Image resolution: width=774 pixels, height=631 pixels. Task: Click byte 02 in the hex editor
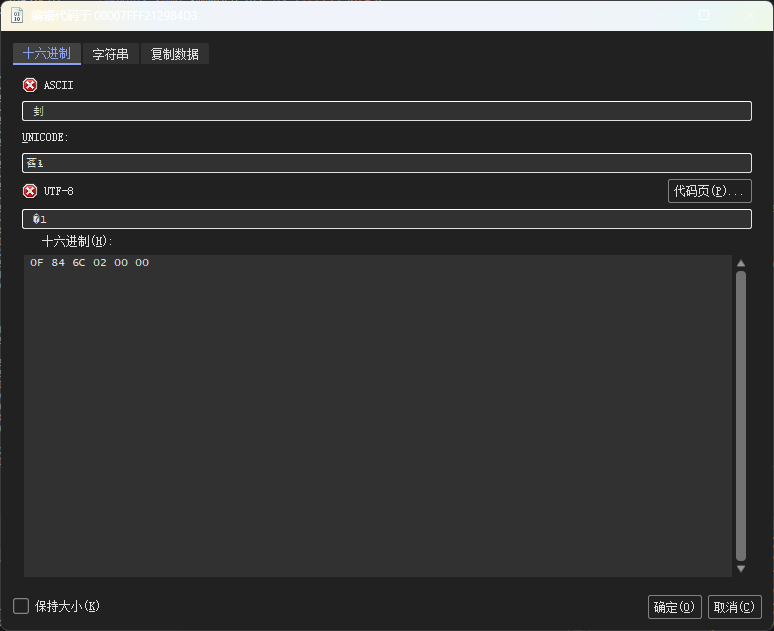(x=100, y=263)
